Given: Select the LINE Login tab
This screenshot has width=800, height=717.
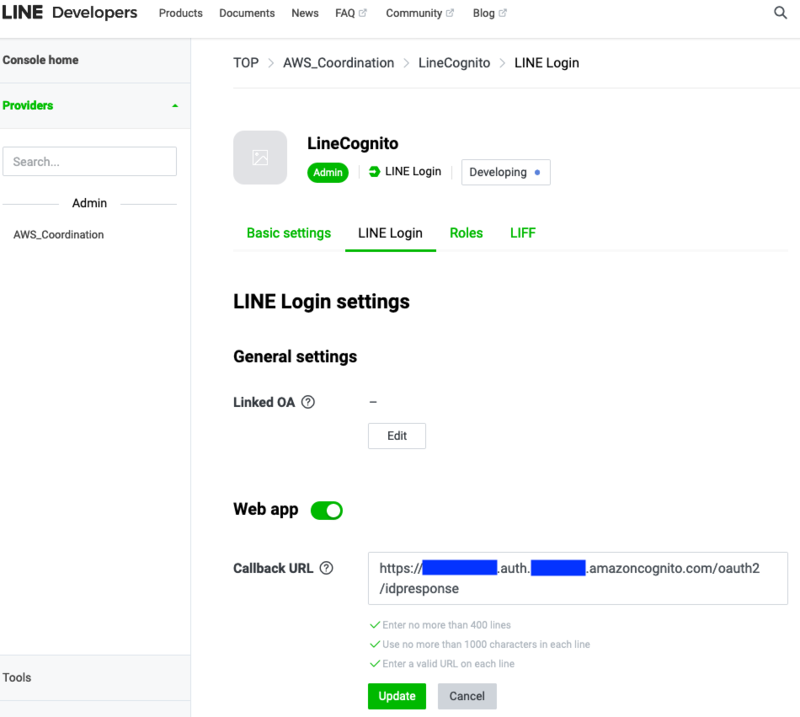Looking at the screenshot, I should tap(390, 233).
